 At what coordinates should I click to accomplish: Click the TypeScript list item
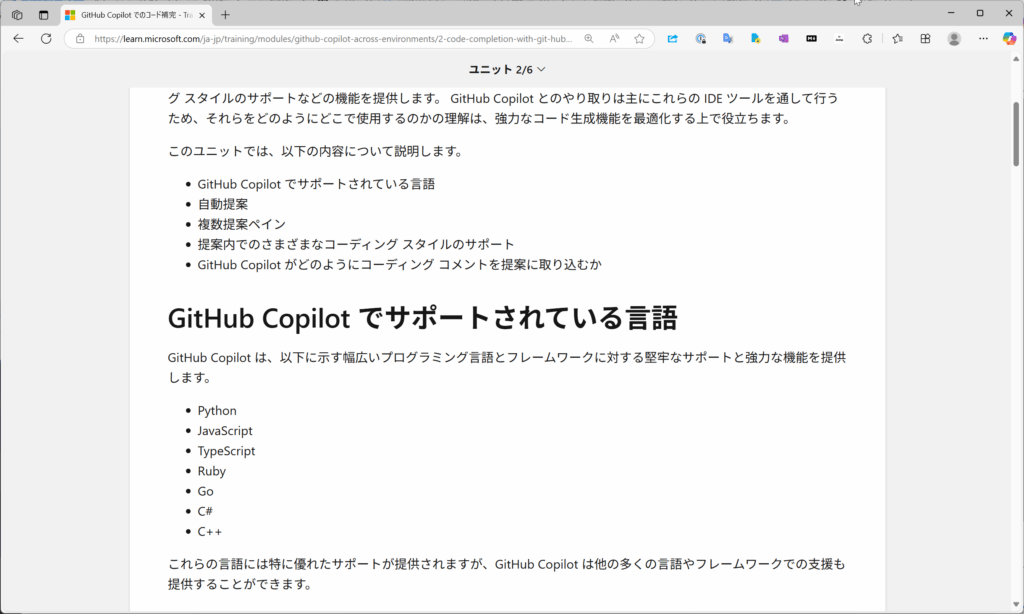[226, 451]
